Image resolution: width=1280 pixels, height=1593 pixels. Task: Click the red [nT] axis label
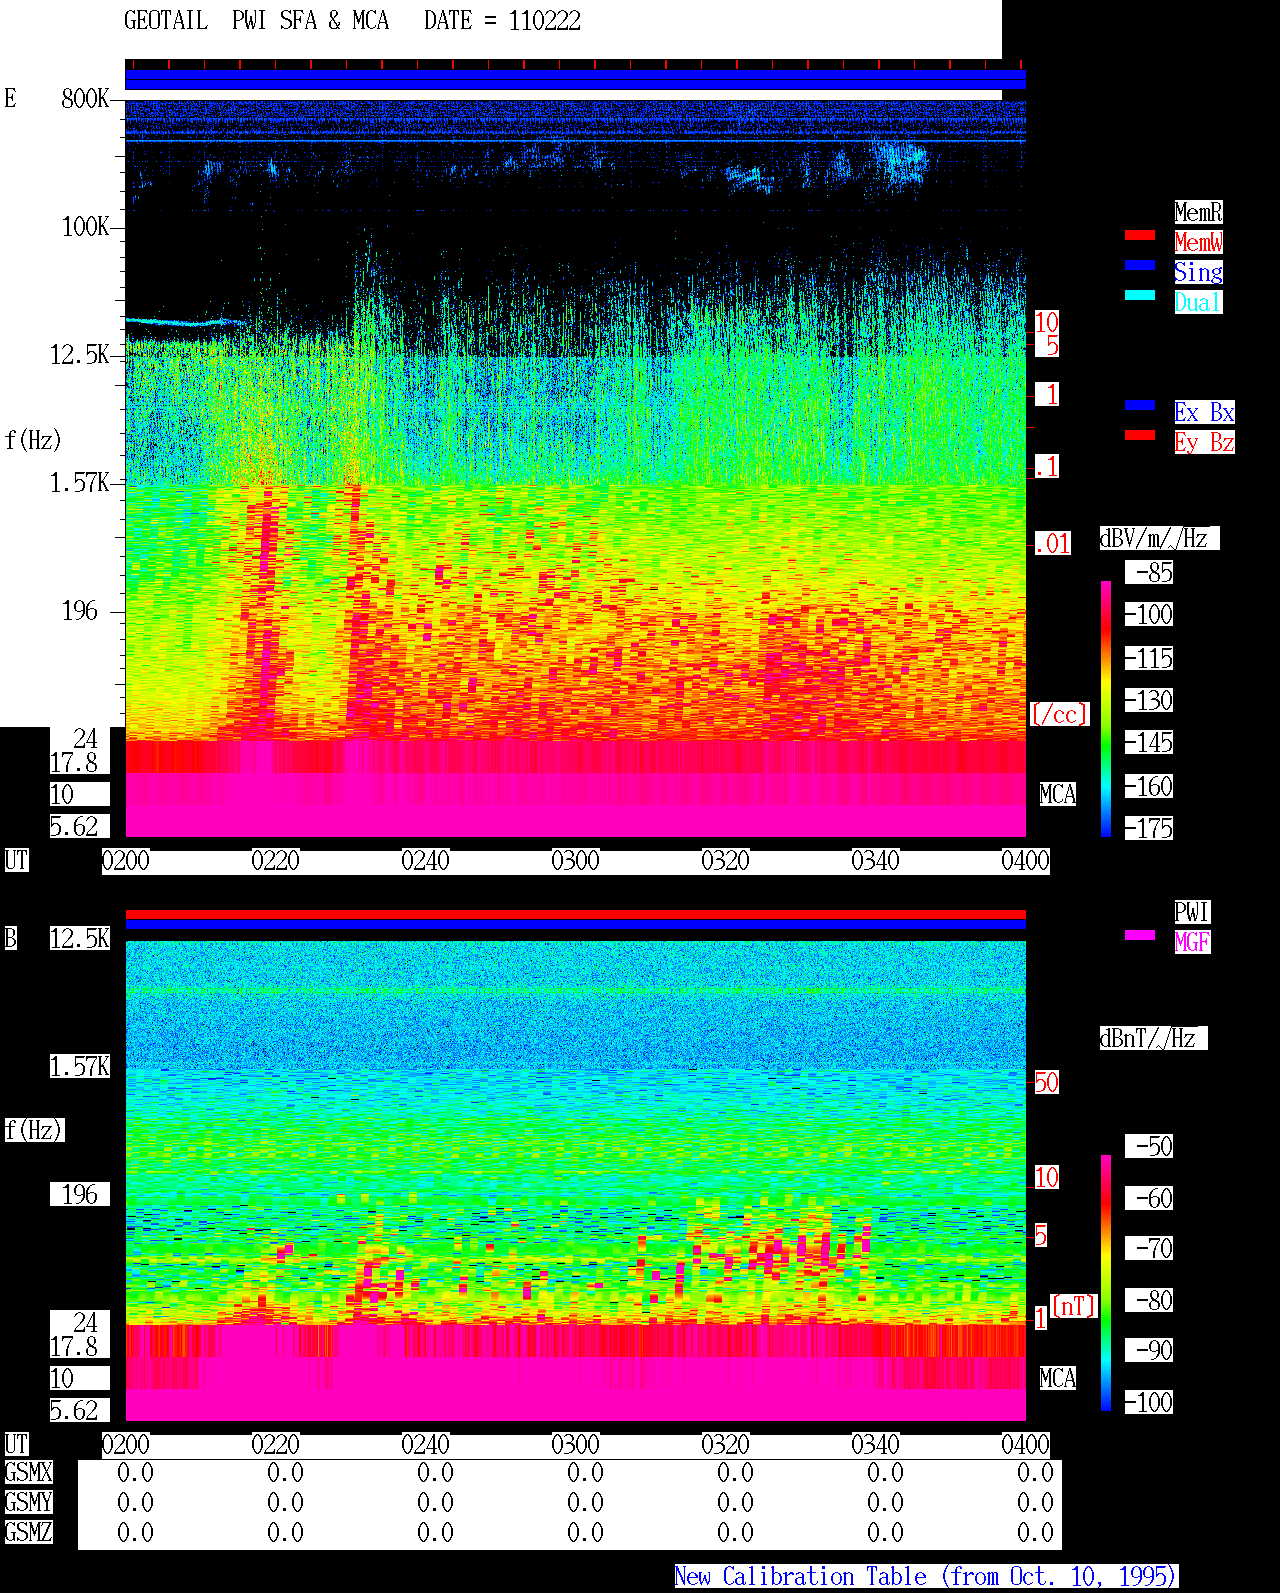click(1074, 1306)
